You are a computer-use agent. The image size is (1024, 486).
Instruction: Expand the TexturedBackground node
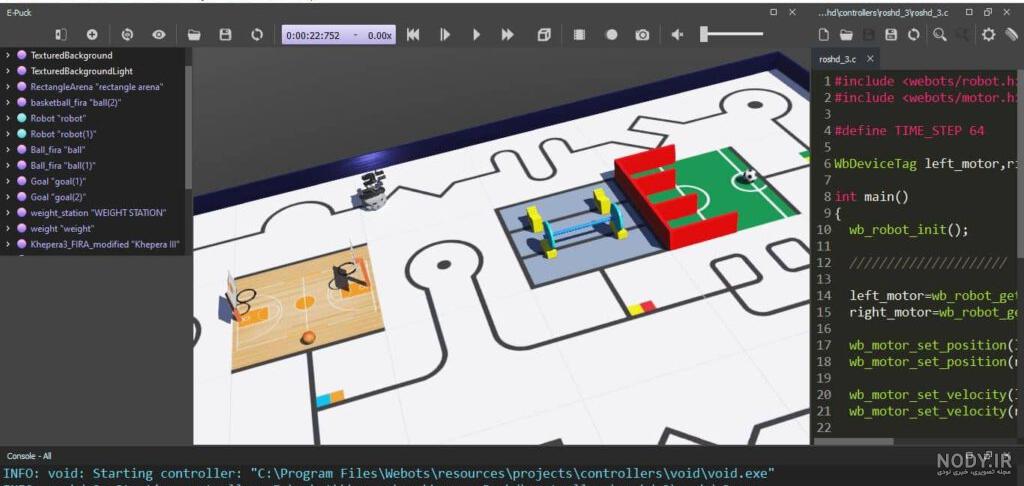(7, 56)
